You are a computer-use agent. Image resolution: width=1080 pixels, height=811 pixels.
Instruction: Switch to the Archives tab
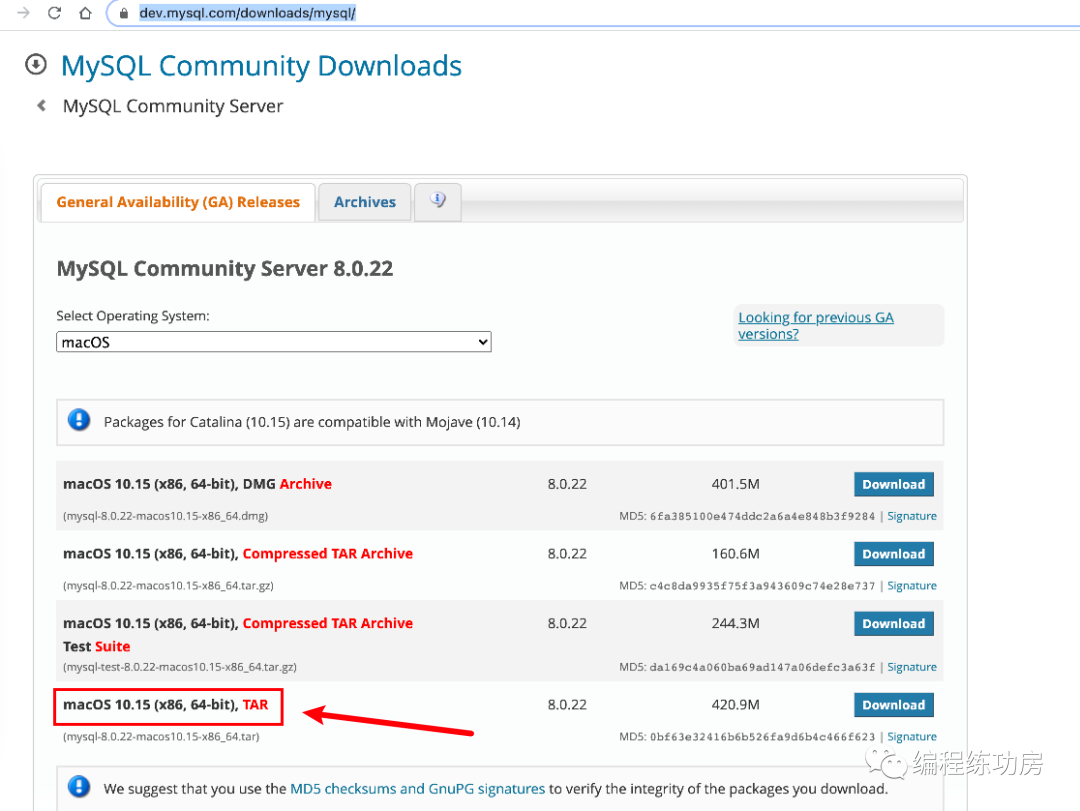tap(365, 202)
